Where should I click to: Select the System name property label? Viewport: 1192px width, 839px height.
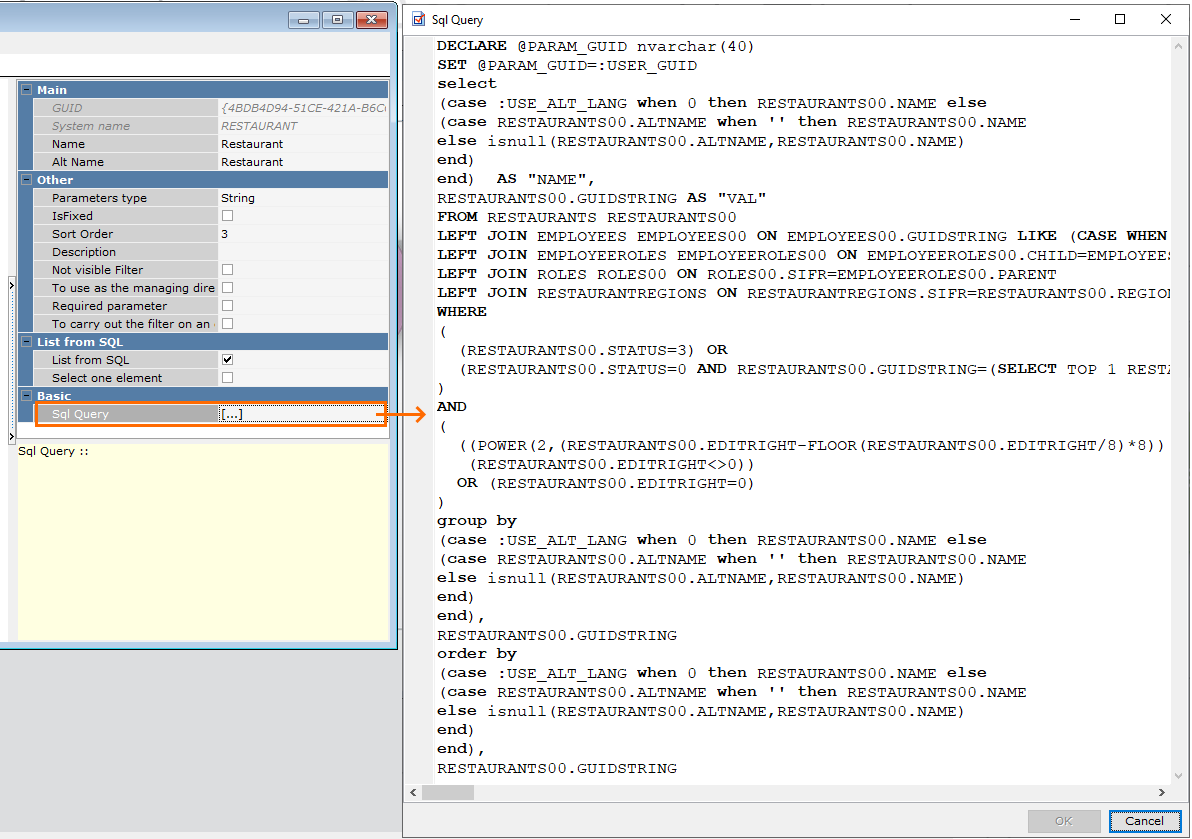[x=125, y=126]
